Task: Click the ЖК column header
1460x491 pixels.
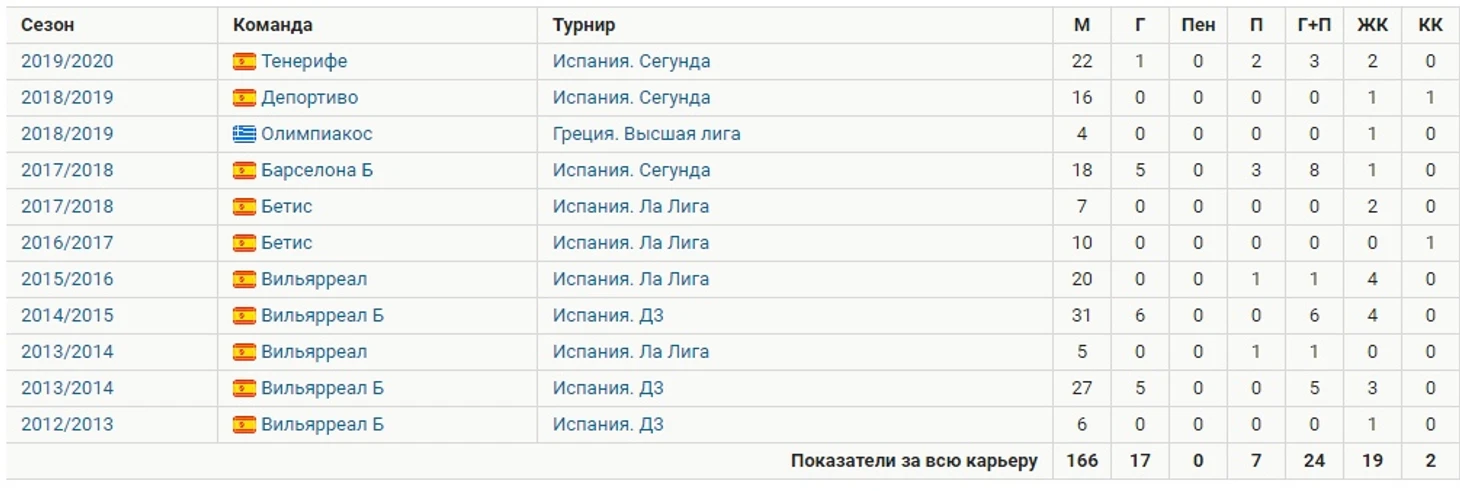Action: (1372, 25)
